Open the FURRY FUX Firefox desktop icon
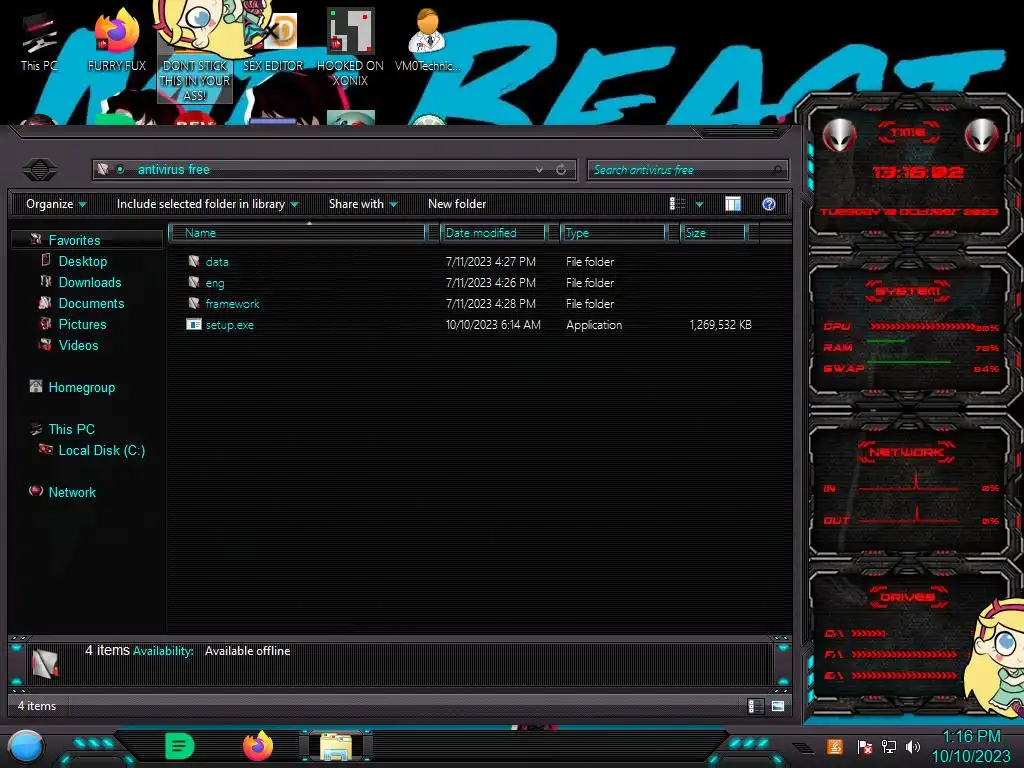1024x768 pixels. click(x=116, y=40)
